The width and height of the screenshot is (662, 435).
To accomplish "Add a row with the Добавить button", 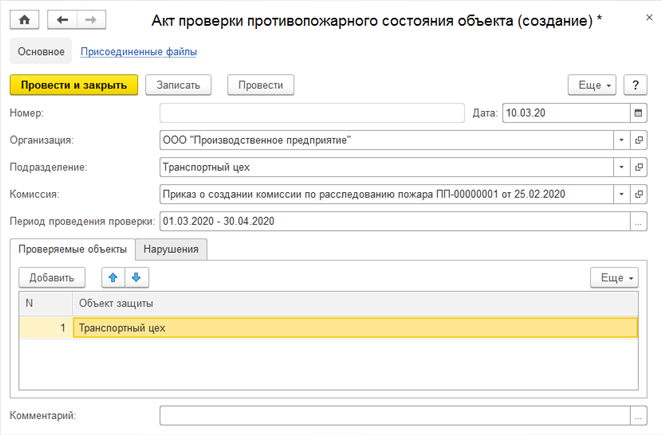I will coord(52,277).
